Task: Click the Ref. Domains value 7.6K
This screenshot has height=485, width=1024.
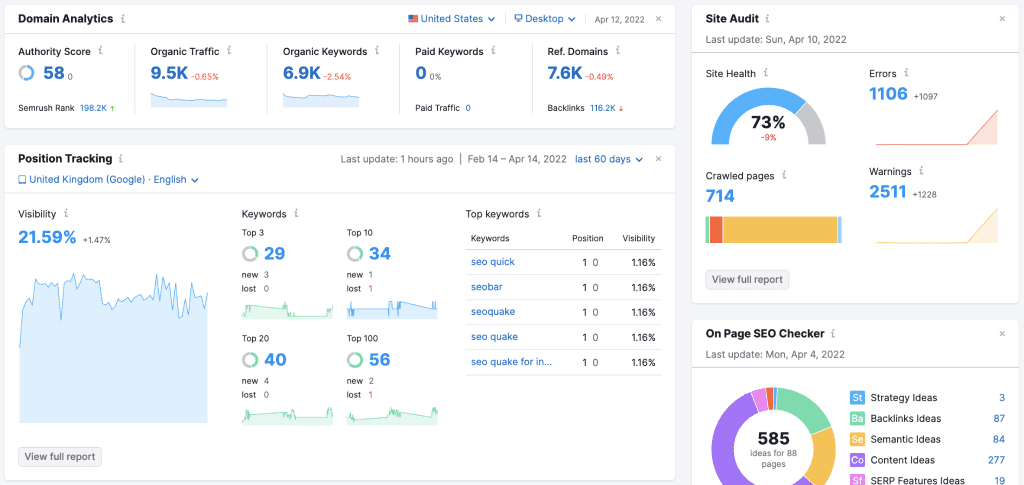Action: coord(565,73)
